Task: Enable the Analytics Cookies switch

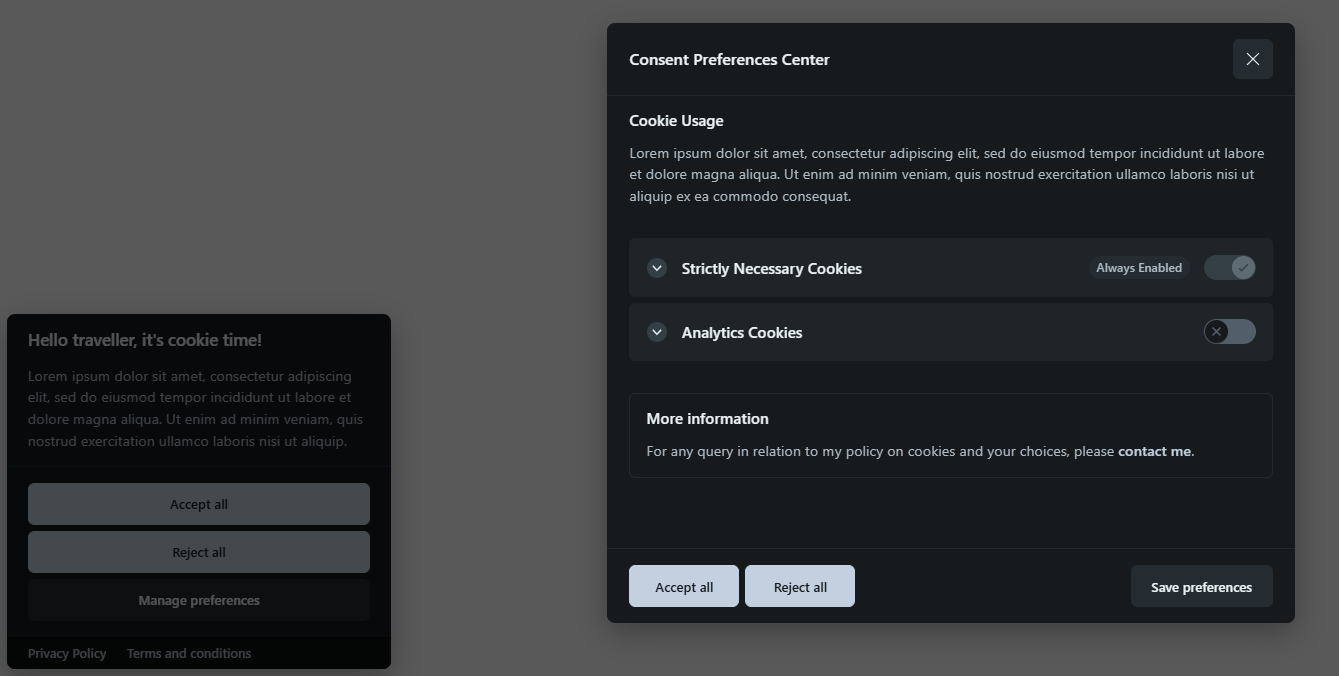Action: pyautogui.click(x=1229, y=332)
